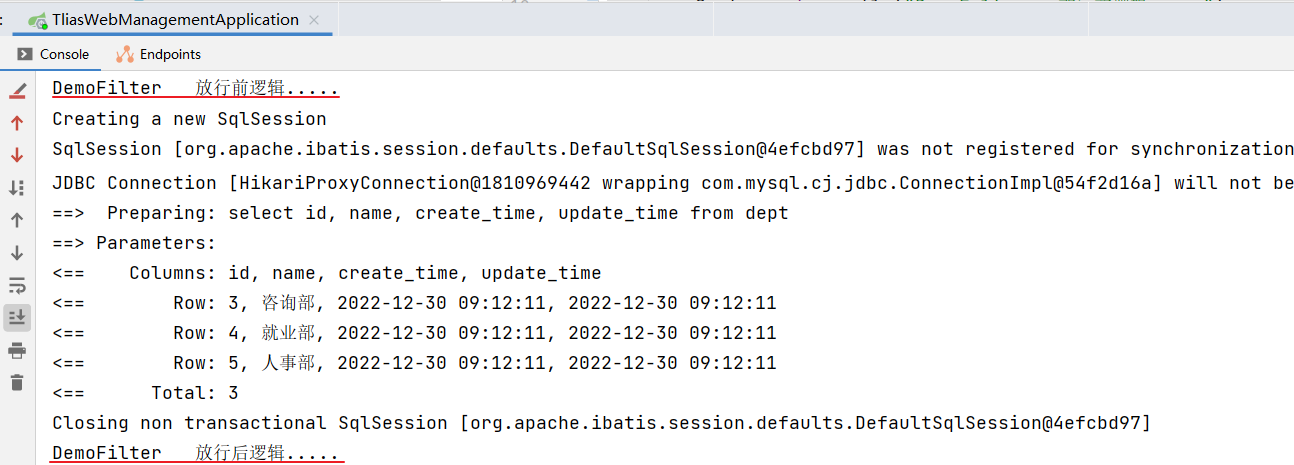This screenshot has height=465, width=1294.
Task: Jump to the previous stack trace (gray up arrow)
Action: [17, 220]
